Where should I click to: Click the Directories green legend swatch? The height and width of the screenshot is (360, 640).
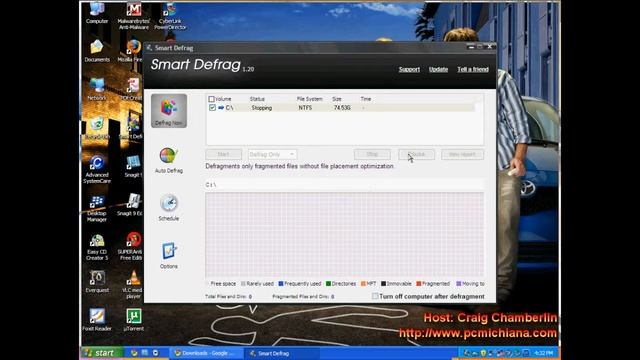click(x=329, y=284)
